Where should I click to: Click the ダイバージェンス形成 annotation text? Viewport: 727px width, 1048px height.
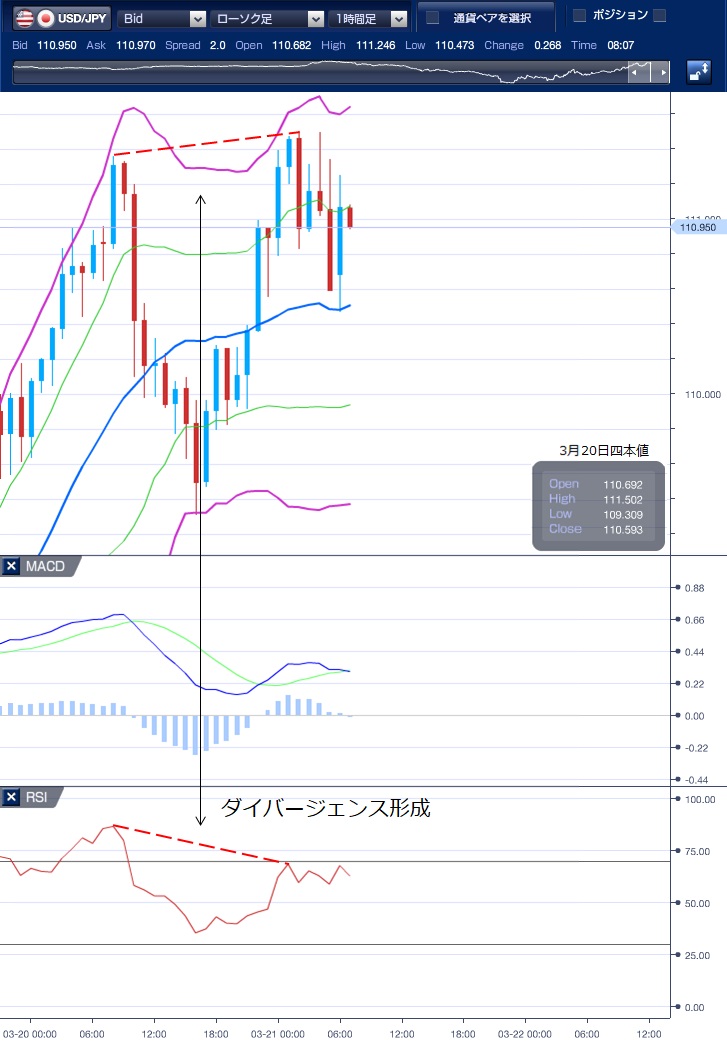(x=325, y=808)
